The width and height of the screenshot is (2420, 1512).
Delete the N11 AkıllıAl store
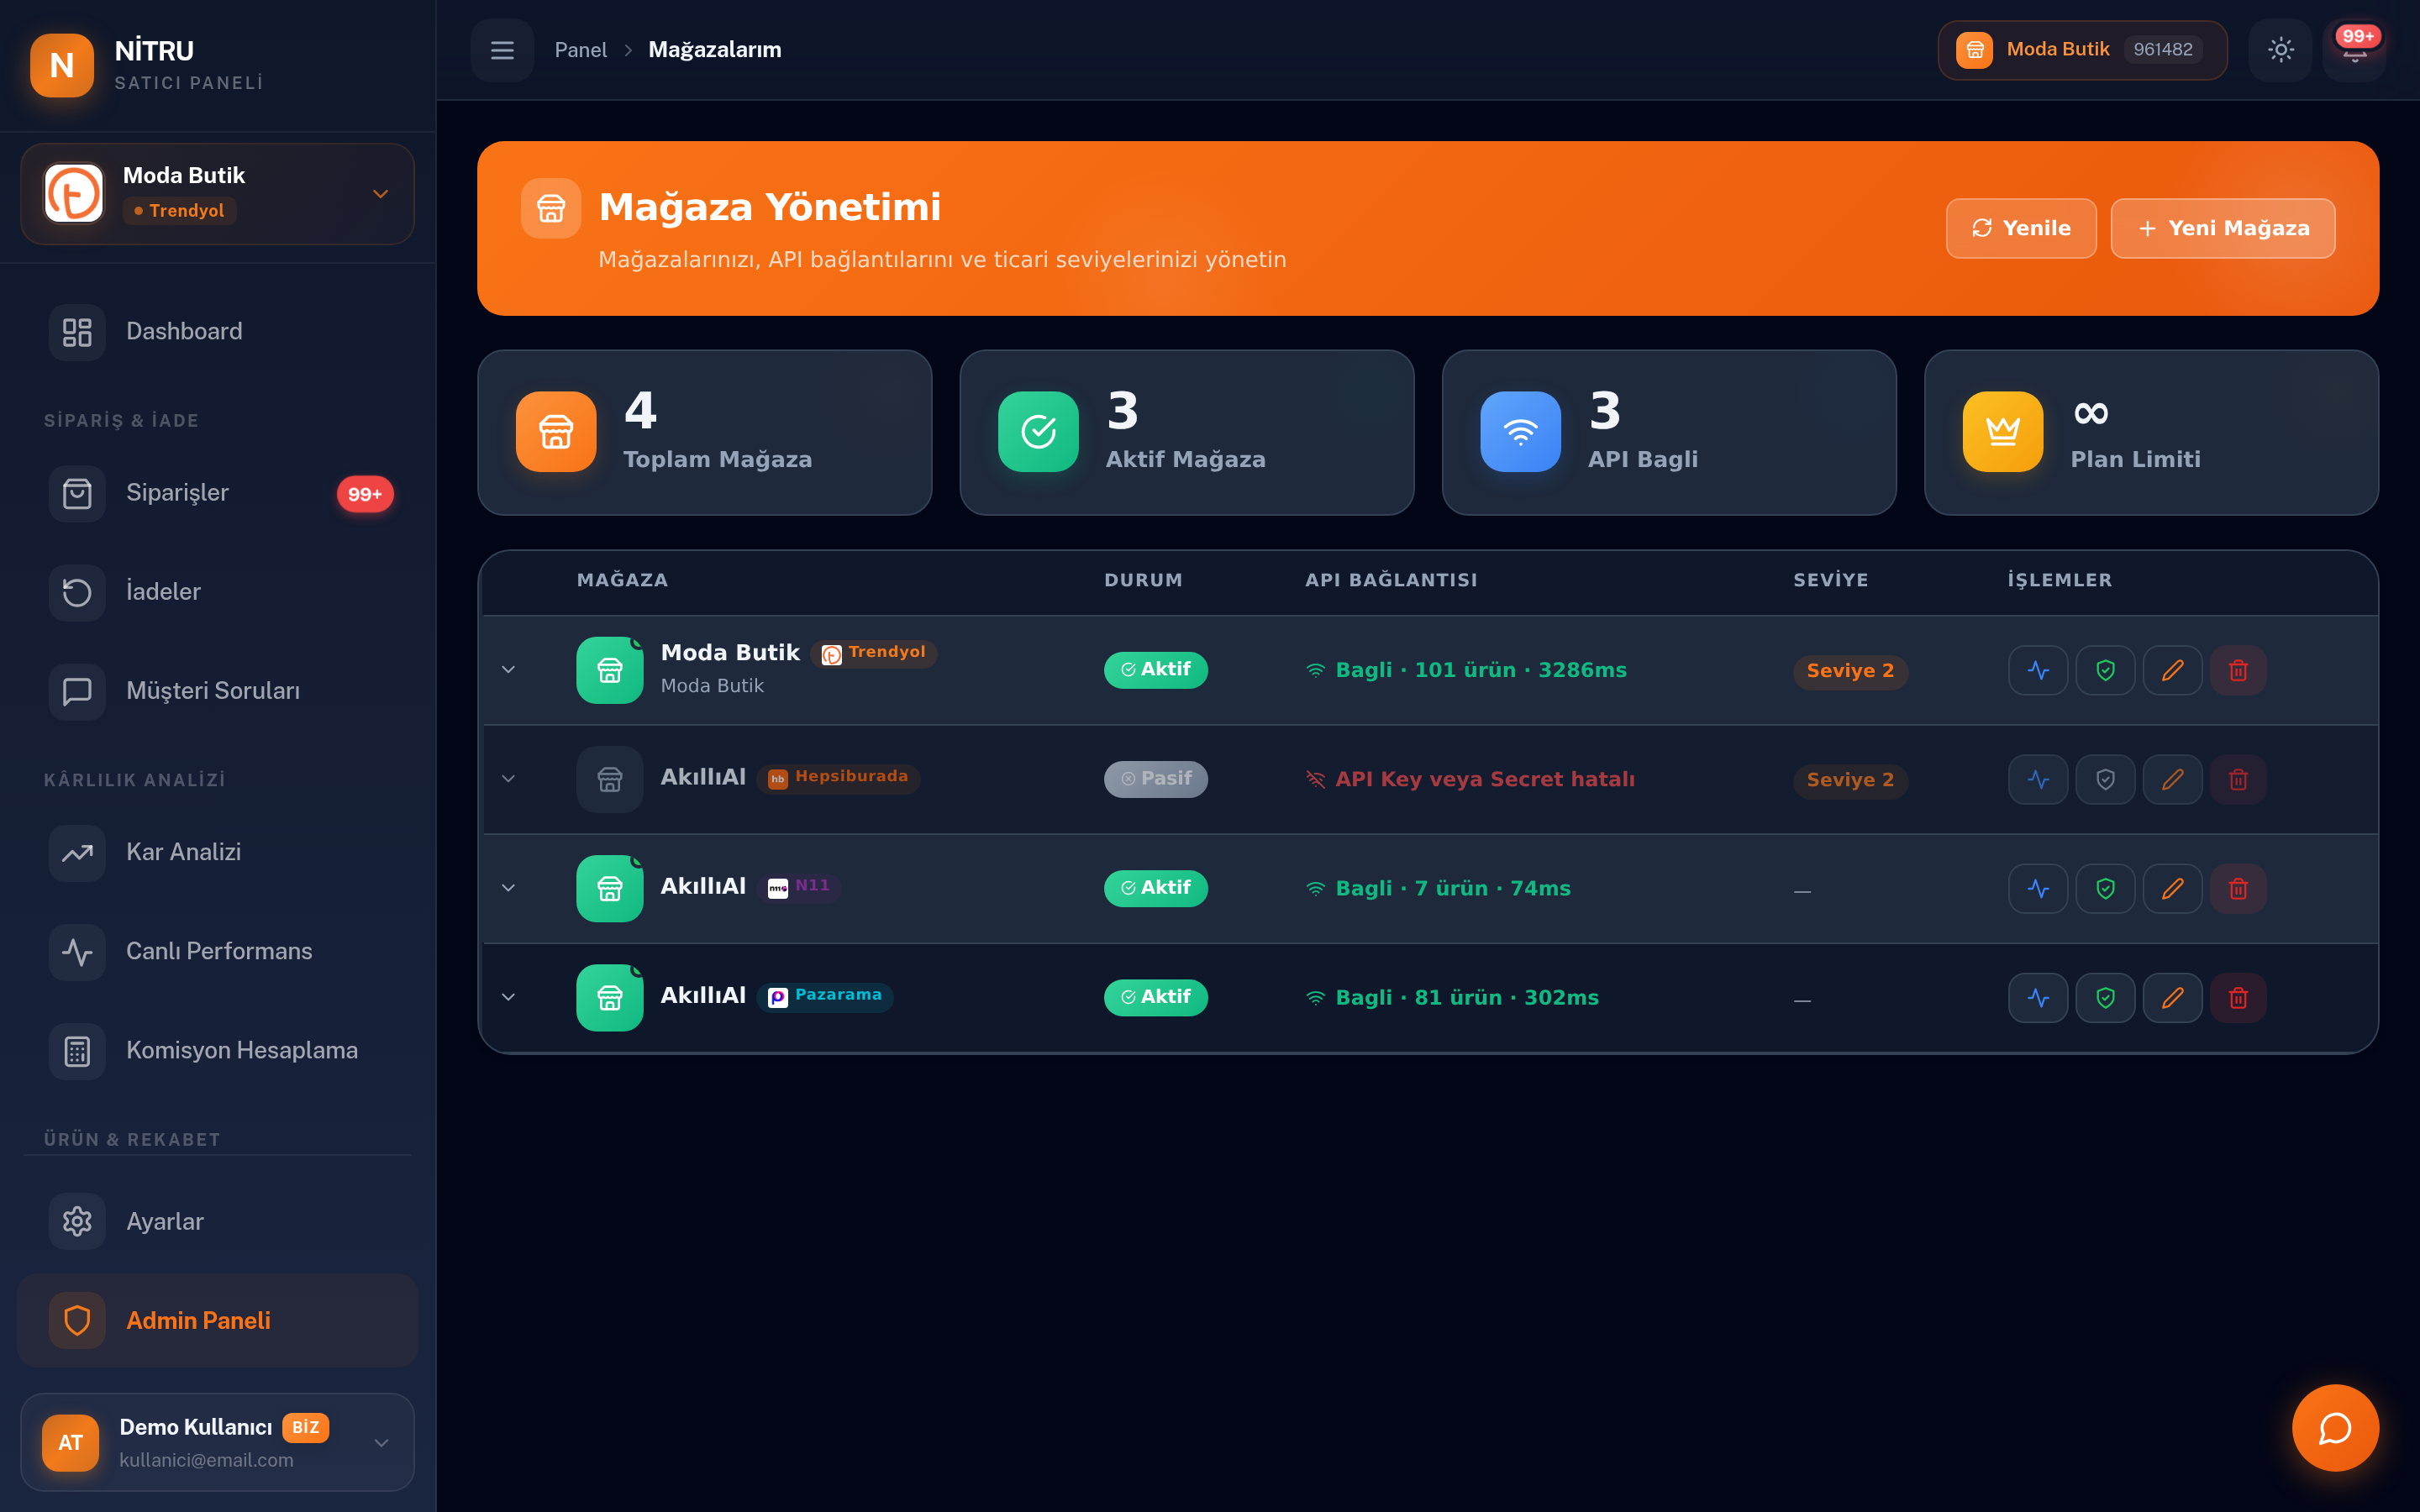[x=2238, y=888]
